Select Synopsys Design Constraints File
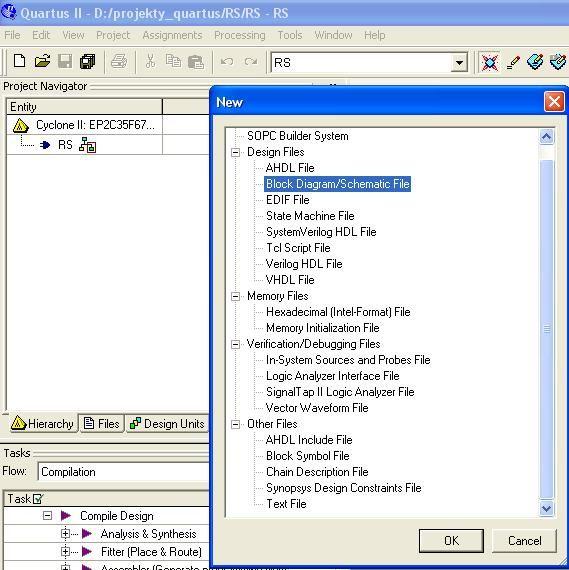The width and height of the screenshot is (569, 570). click(343, 488)
